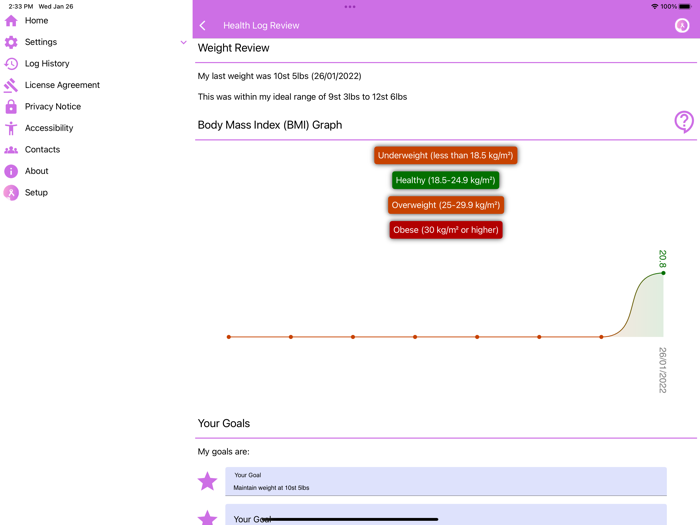Click the three-dot multitasking indicator at top
700x525 pixels.
[x=350, y=7]
